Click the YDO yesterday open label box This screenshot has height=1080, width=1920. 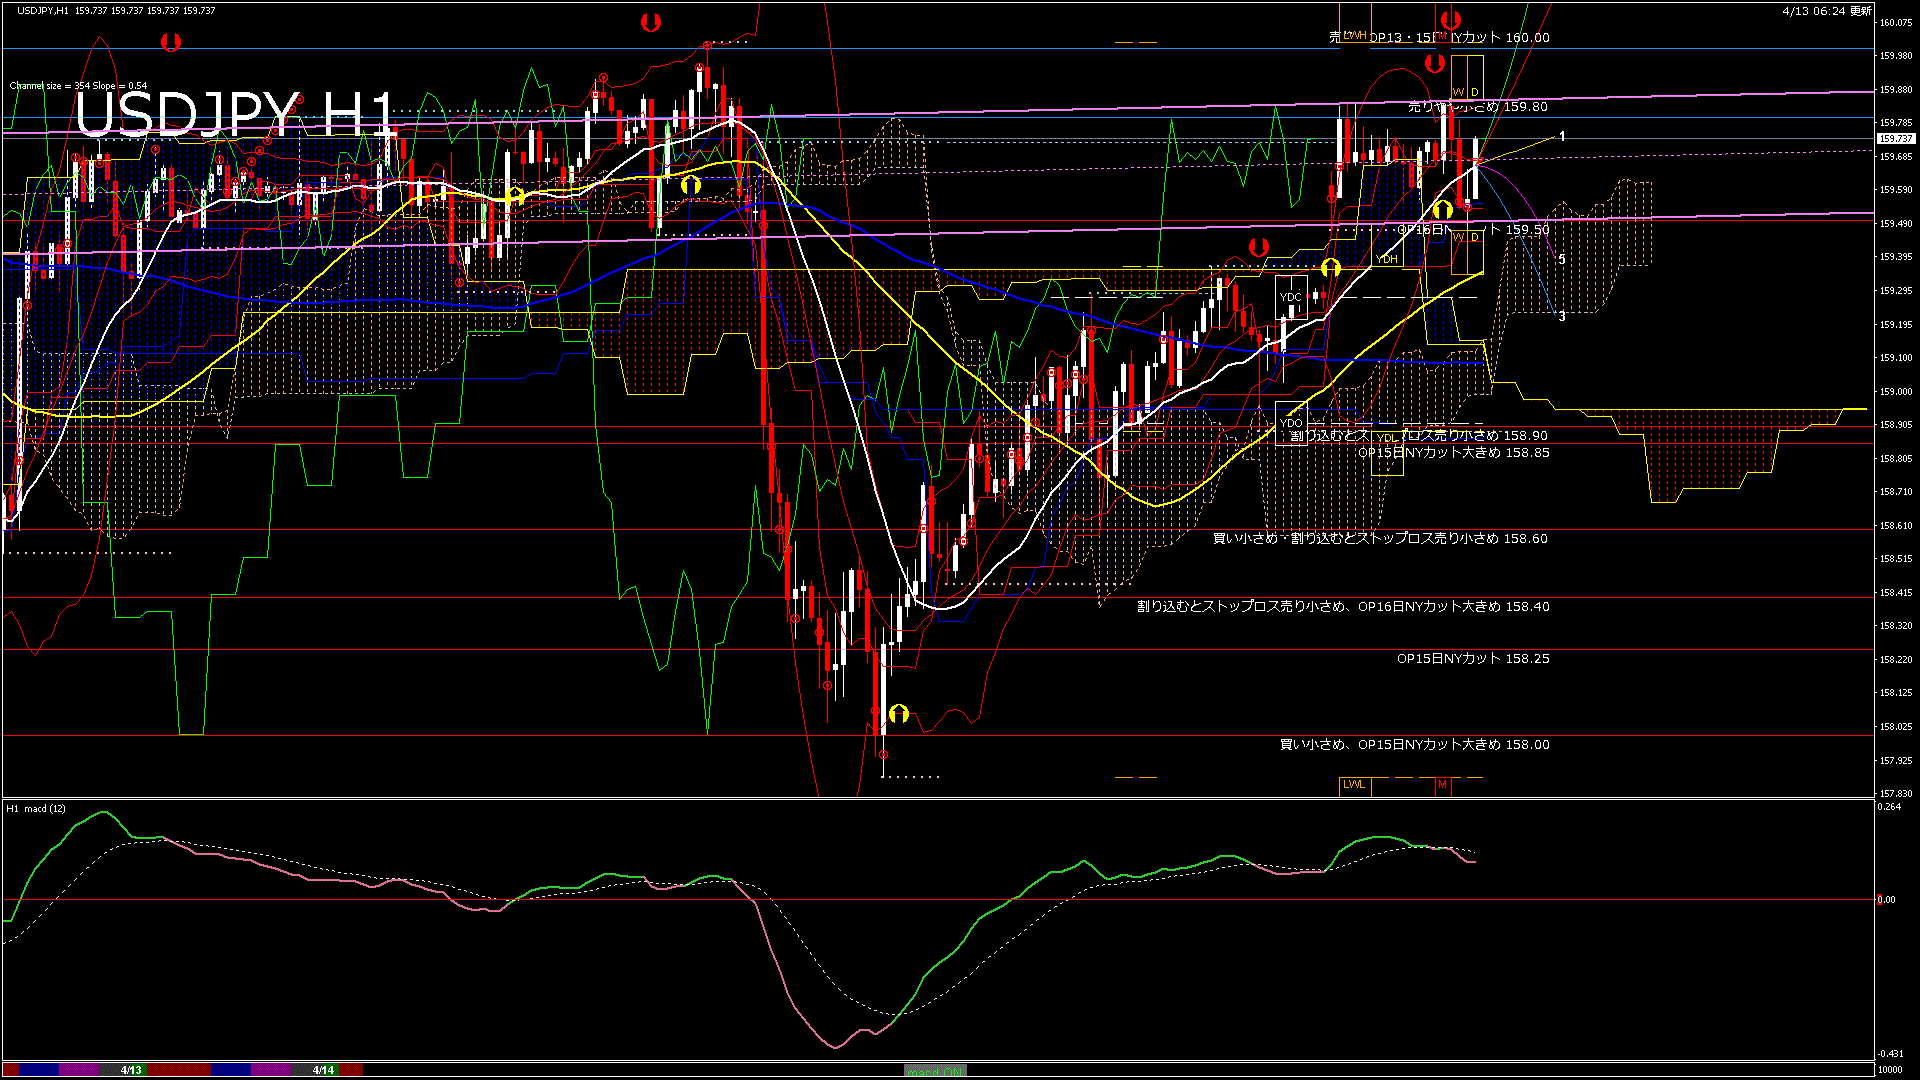coord(1290,423)
